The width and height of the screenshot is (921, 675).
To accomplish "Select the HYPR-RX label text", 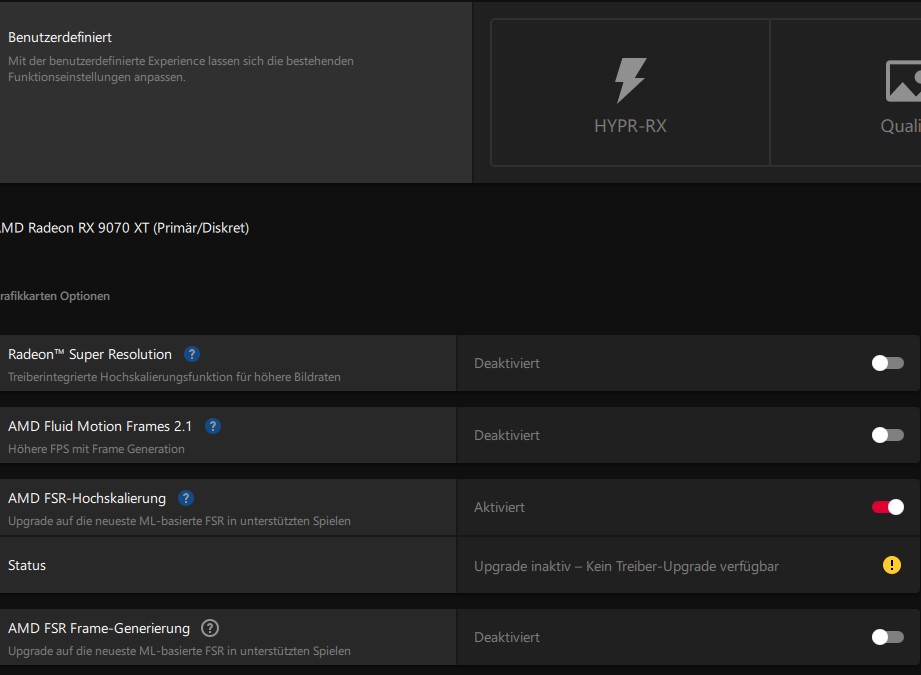I will [x=630, y=126].
